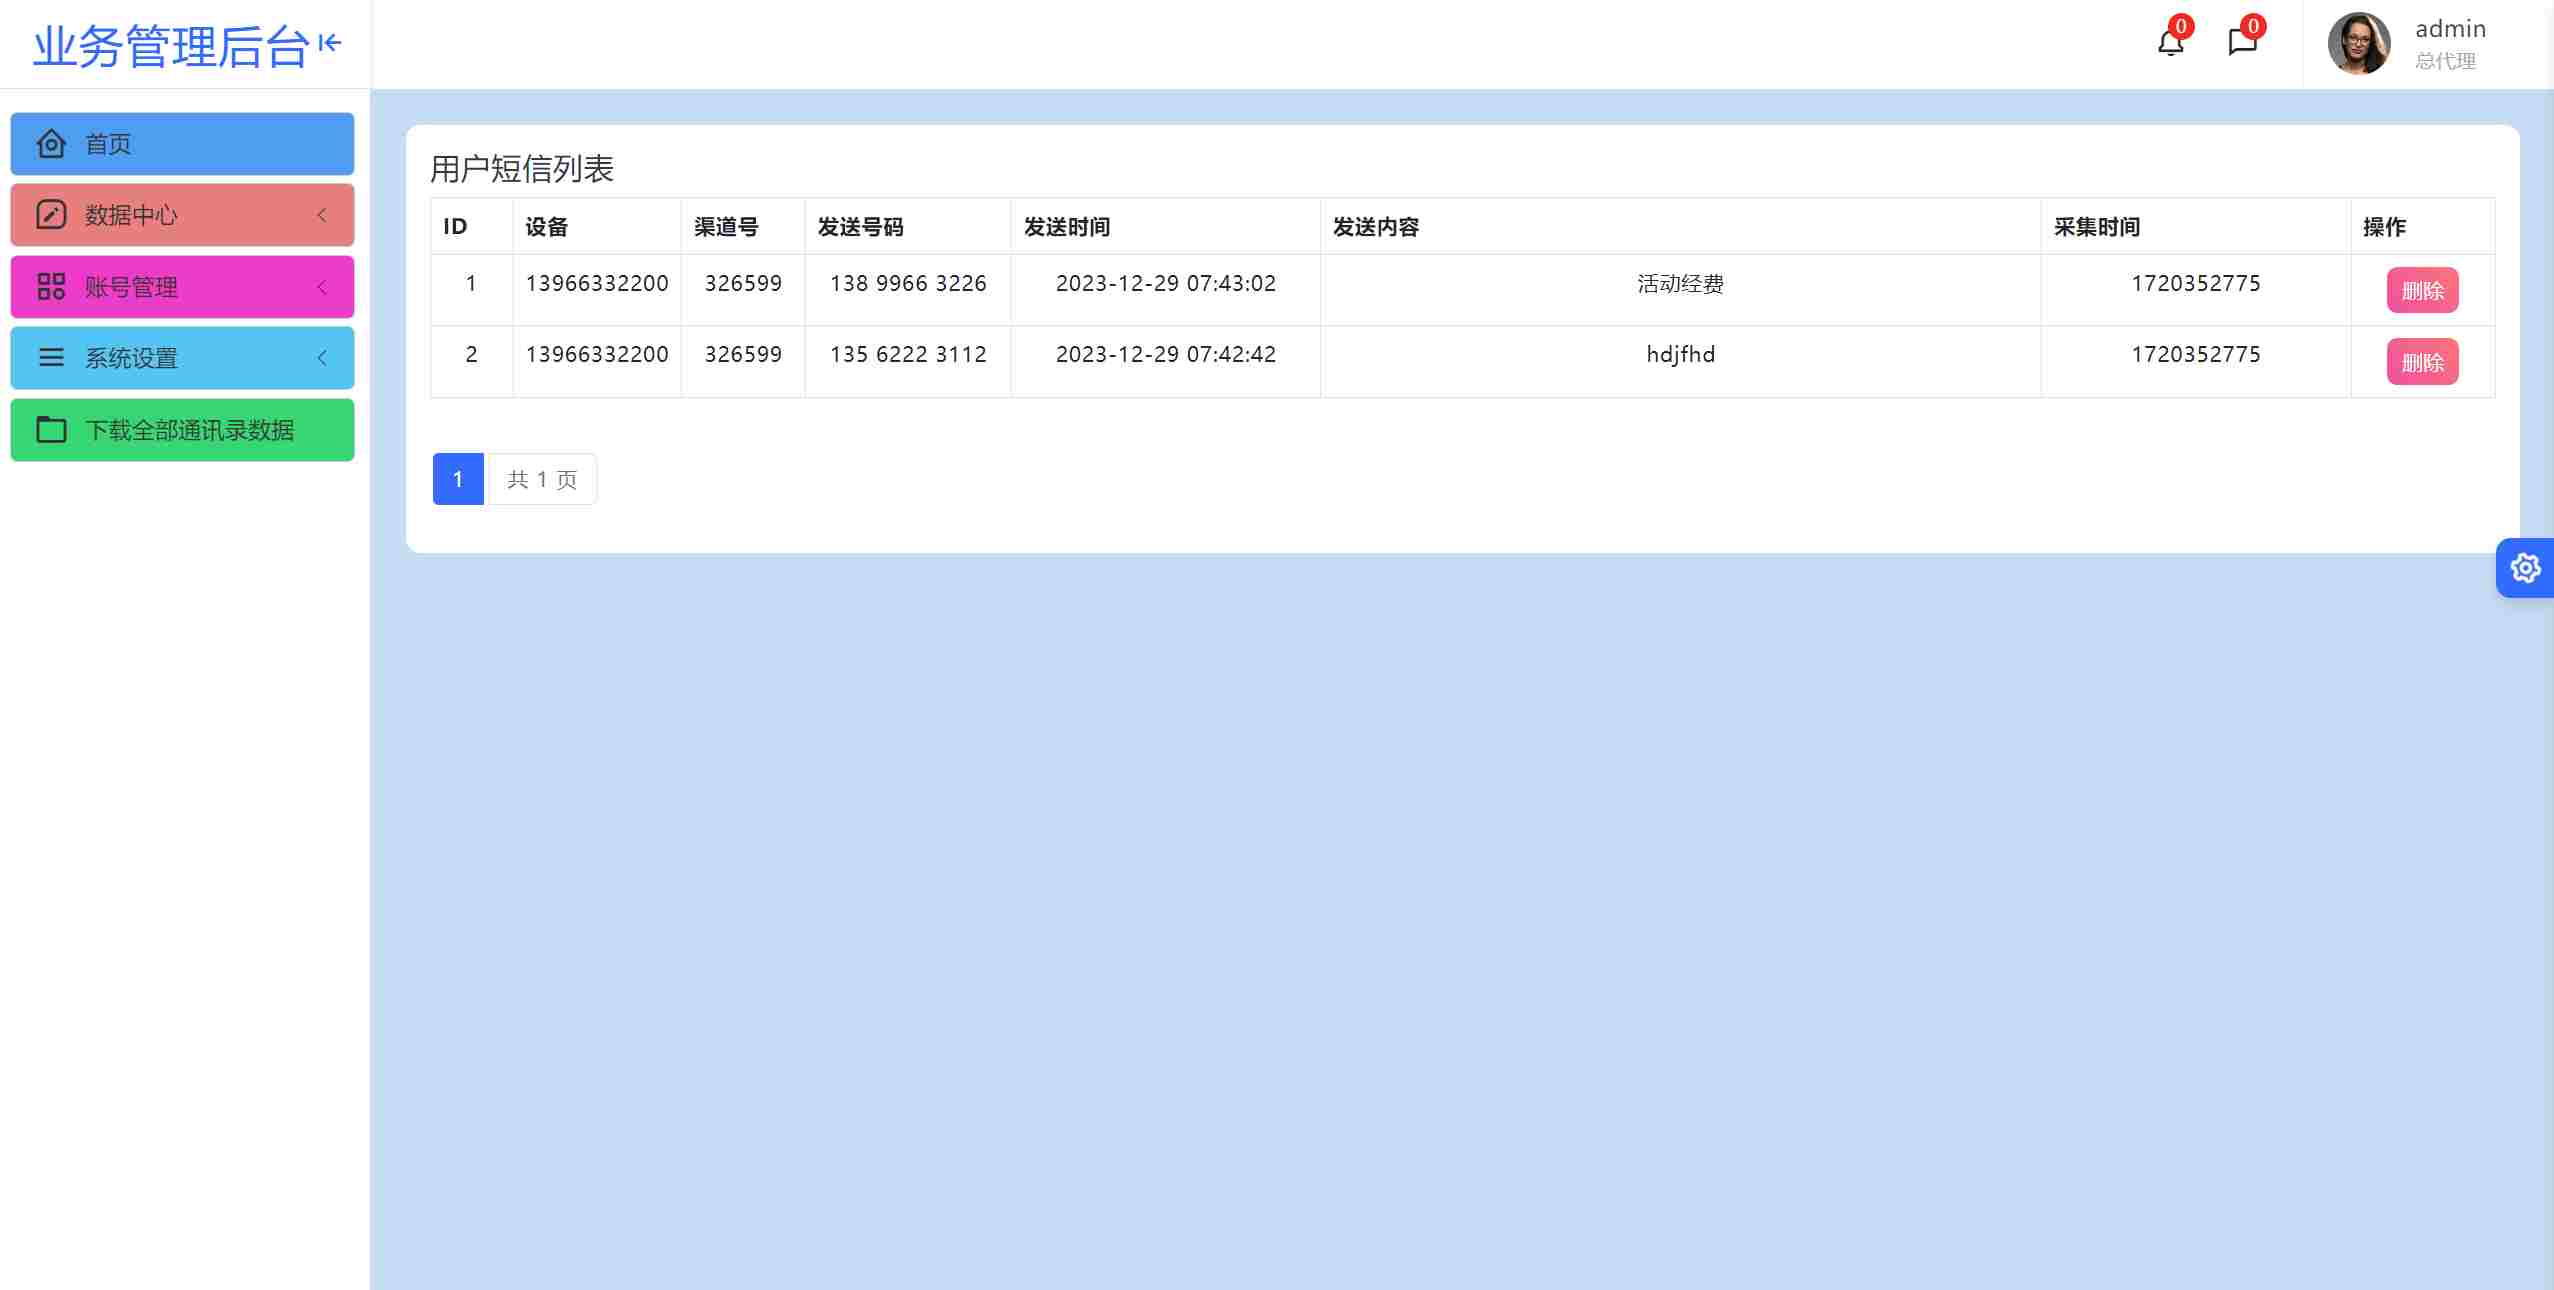The width and height of the screenshot is (2554, 1290).
Task: Open the floating settings gear button
Action: [2524, 568]
